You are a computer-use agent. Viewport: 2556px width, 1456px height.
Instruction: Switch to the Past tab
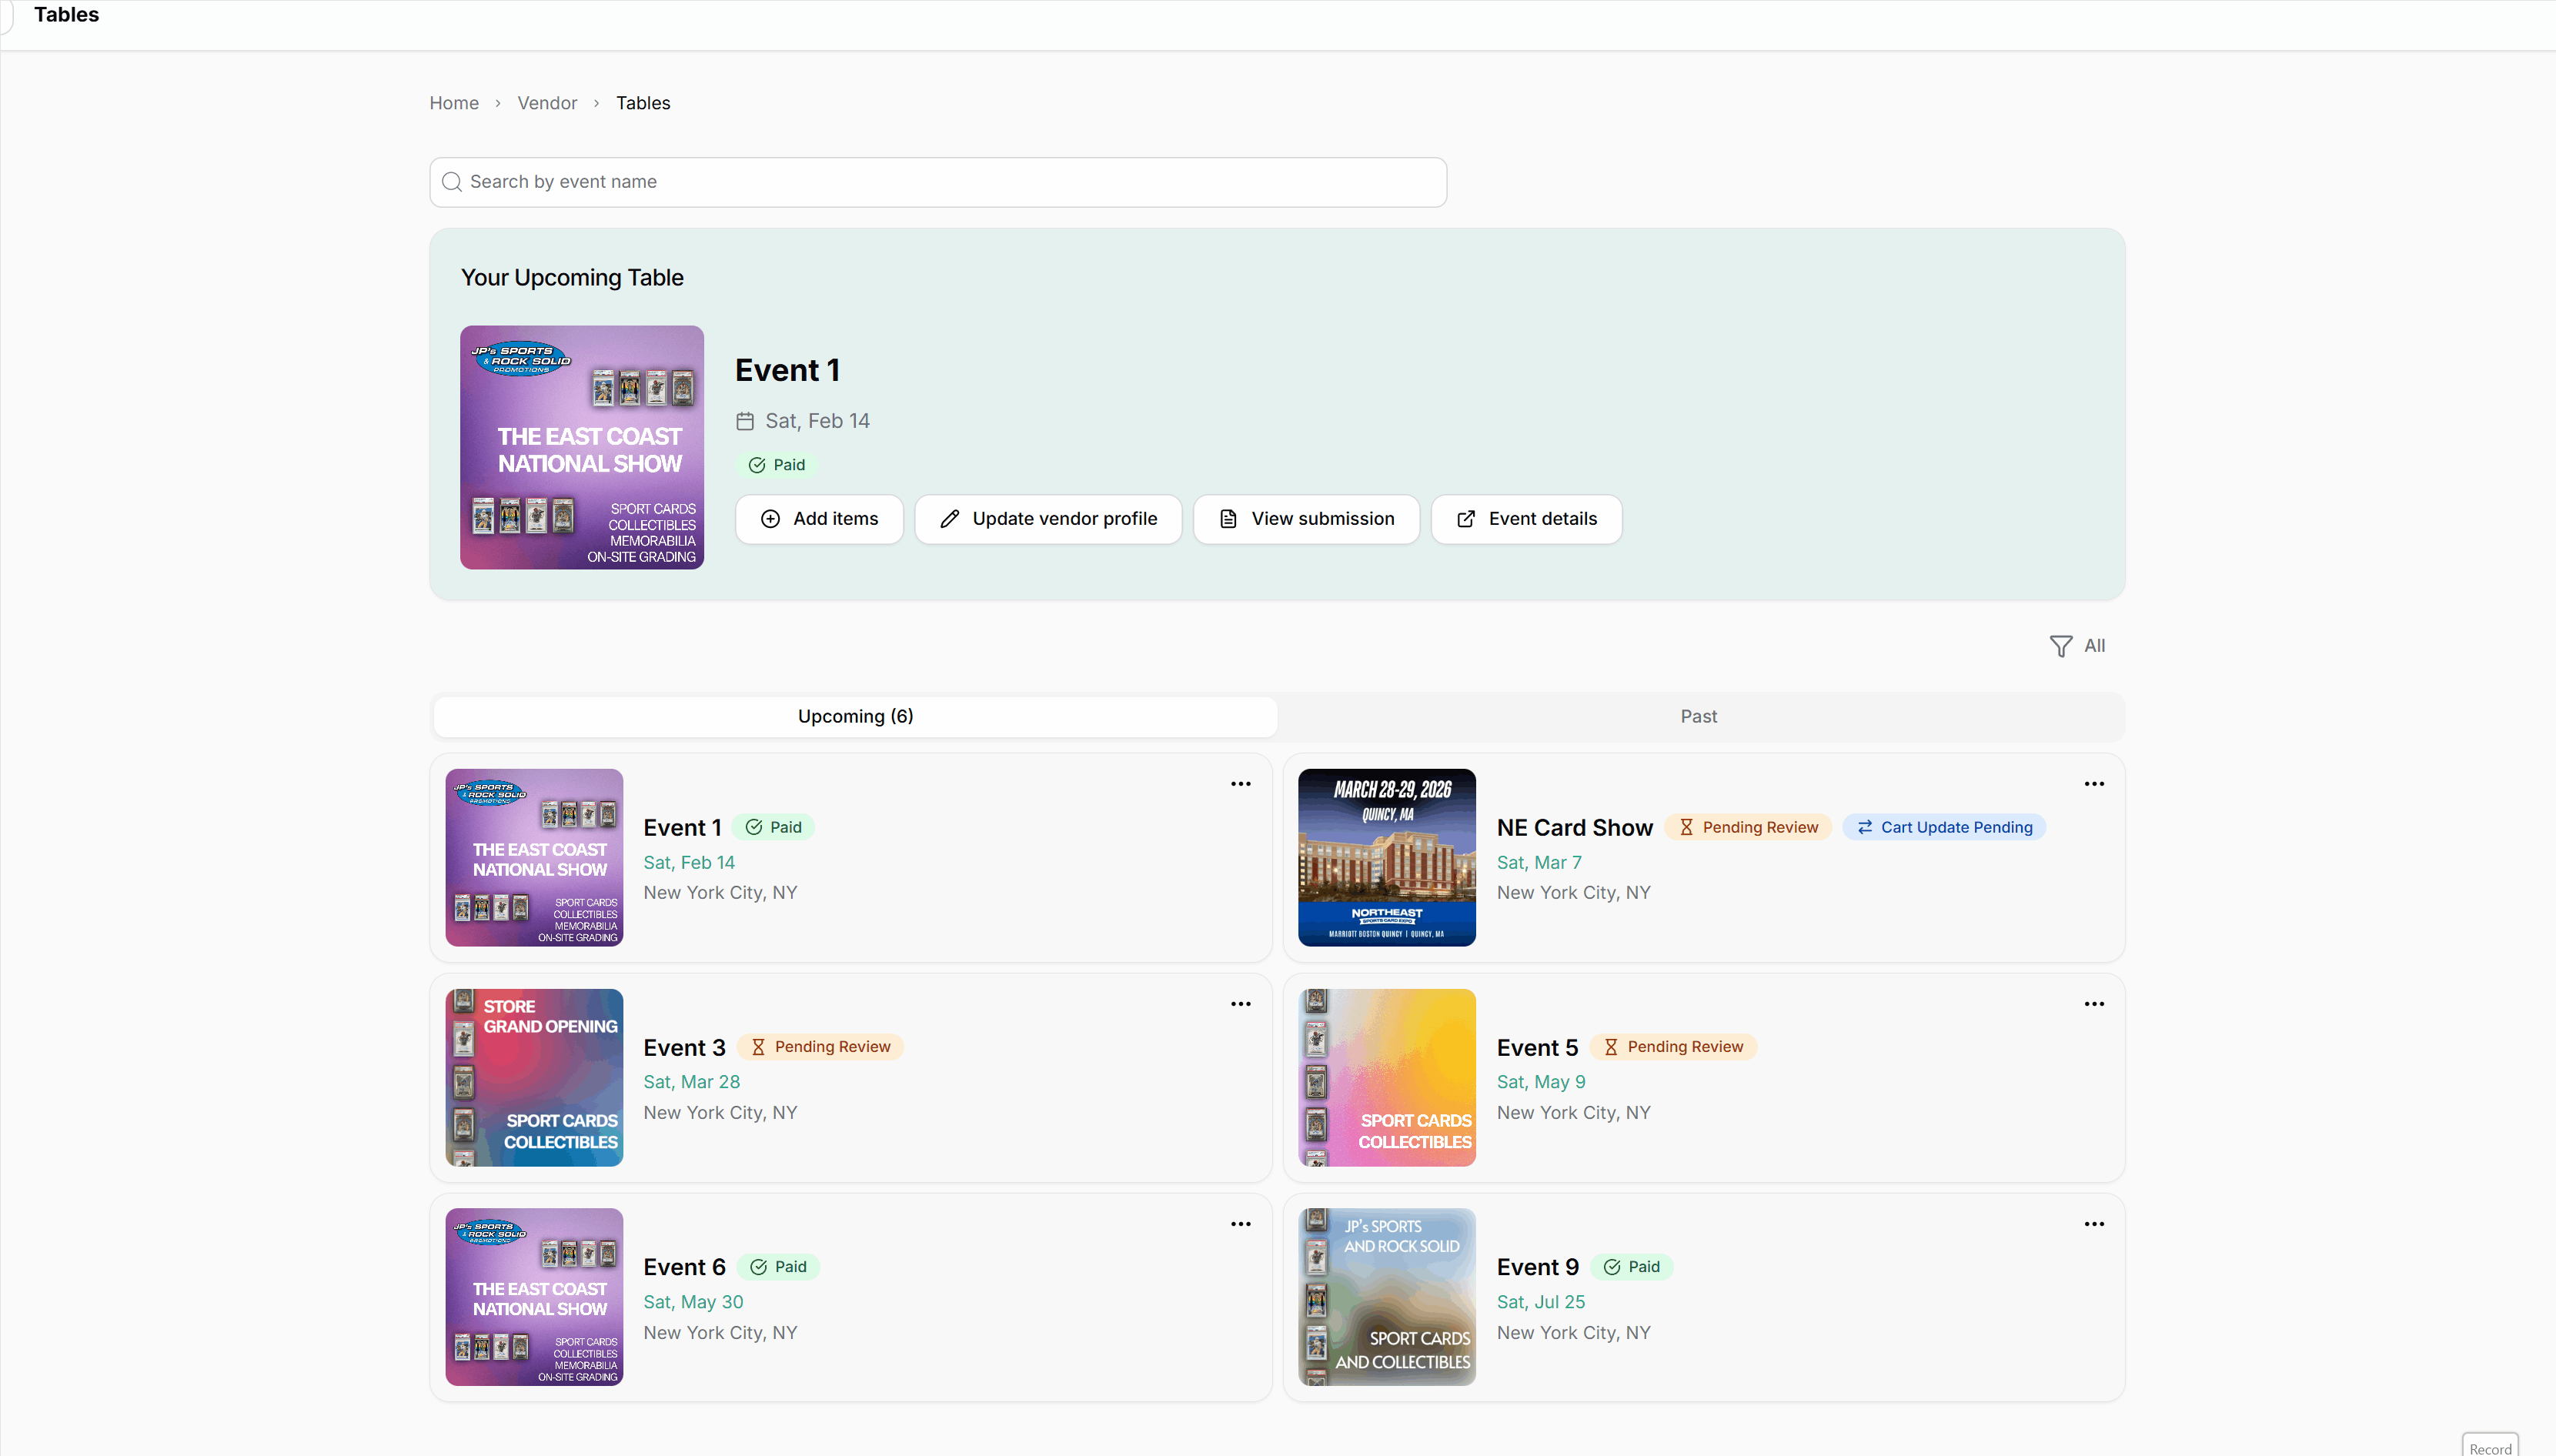[1698, 716]
